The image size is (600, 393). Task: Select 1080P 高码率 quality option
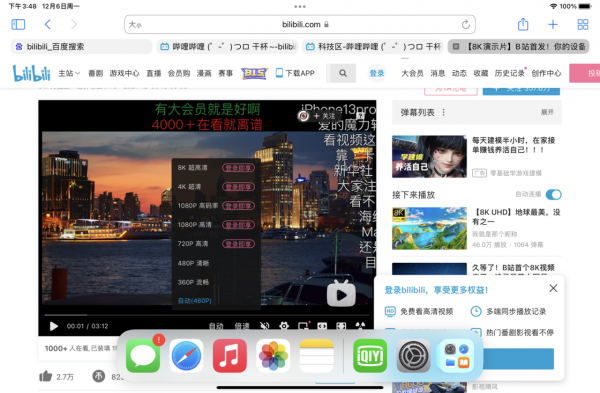pyautogui.click(x=216, y=206)
